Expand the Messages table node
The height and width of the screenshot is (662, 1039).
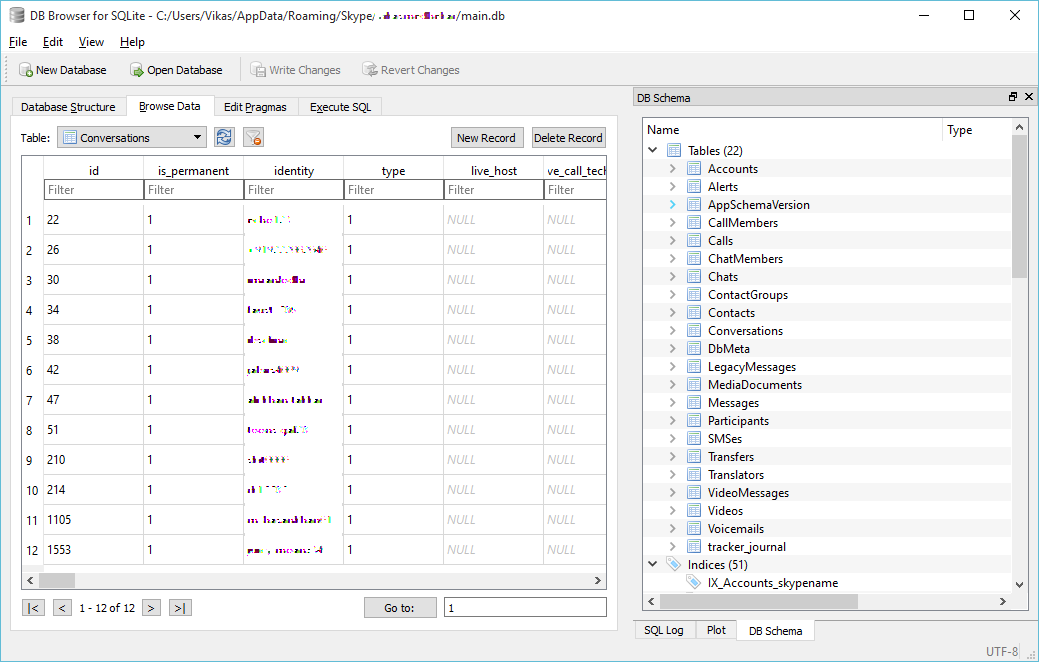pos(673,403)
